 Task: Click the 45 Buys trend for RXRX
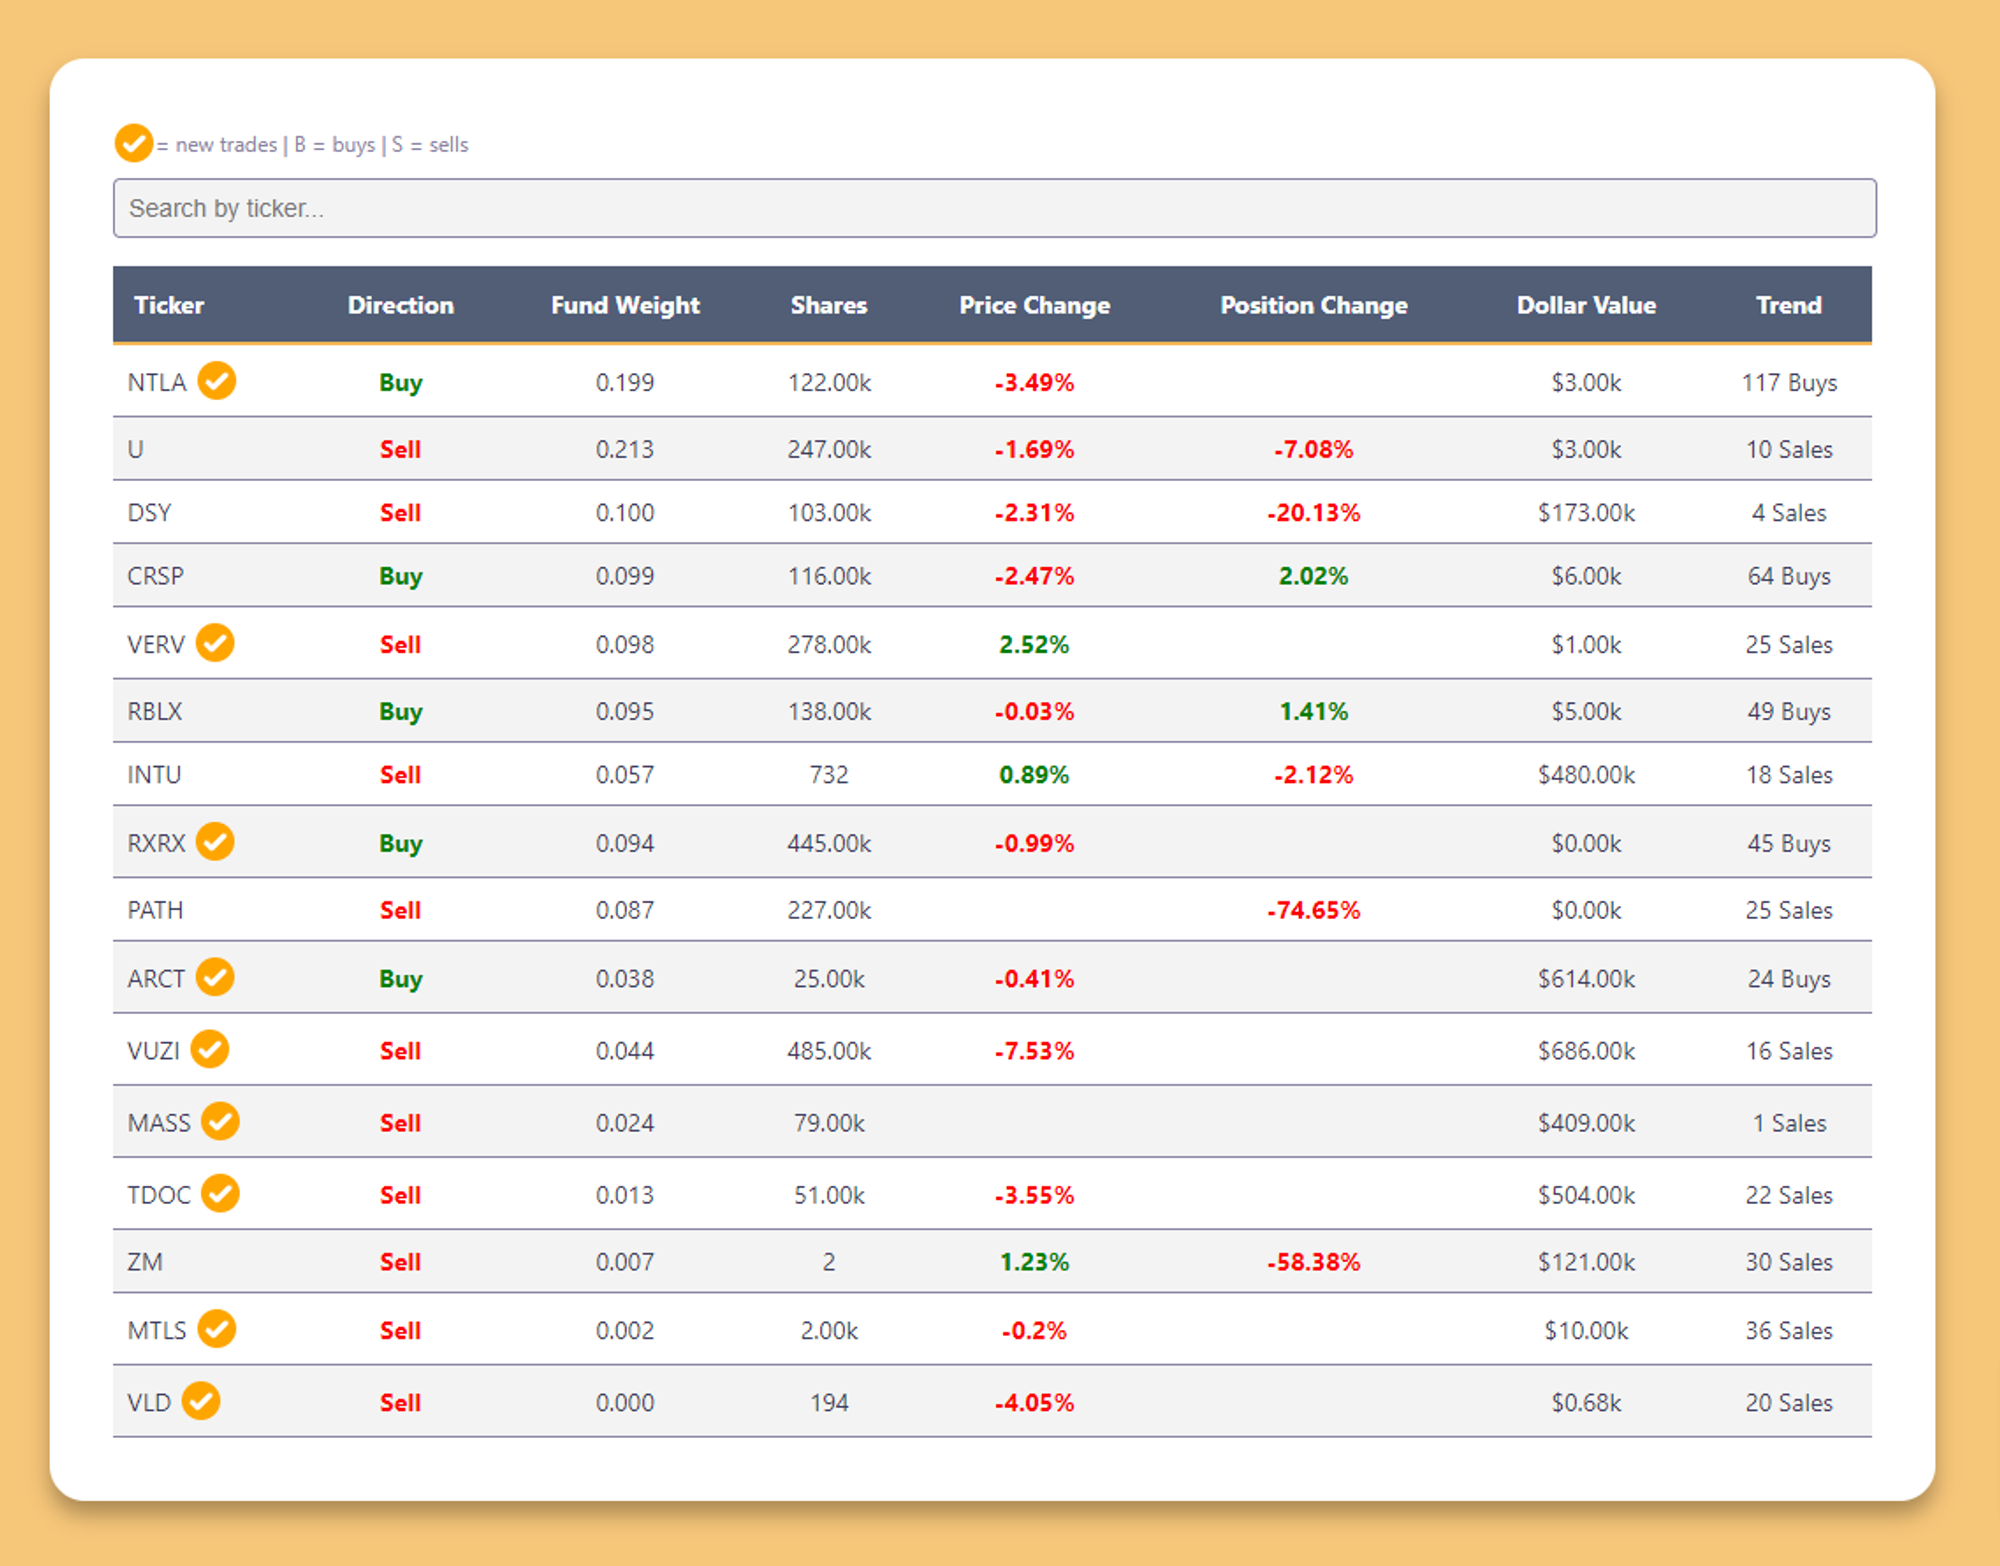click(x=1789, y=844)
